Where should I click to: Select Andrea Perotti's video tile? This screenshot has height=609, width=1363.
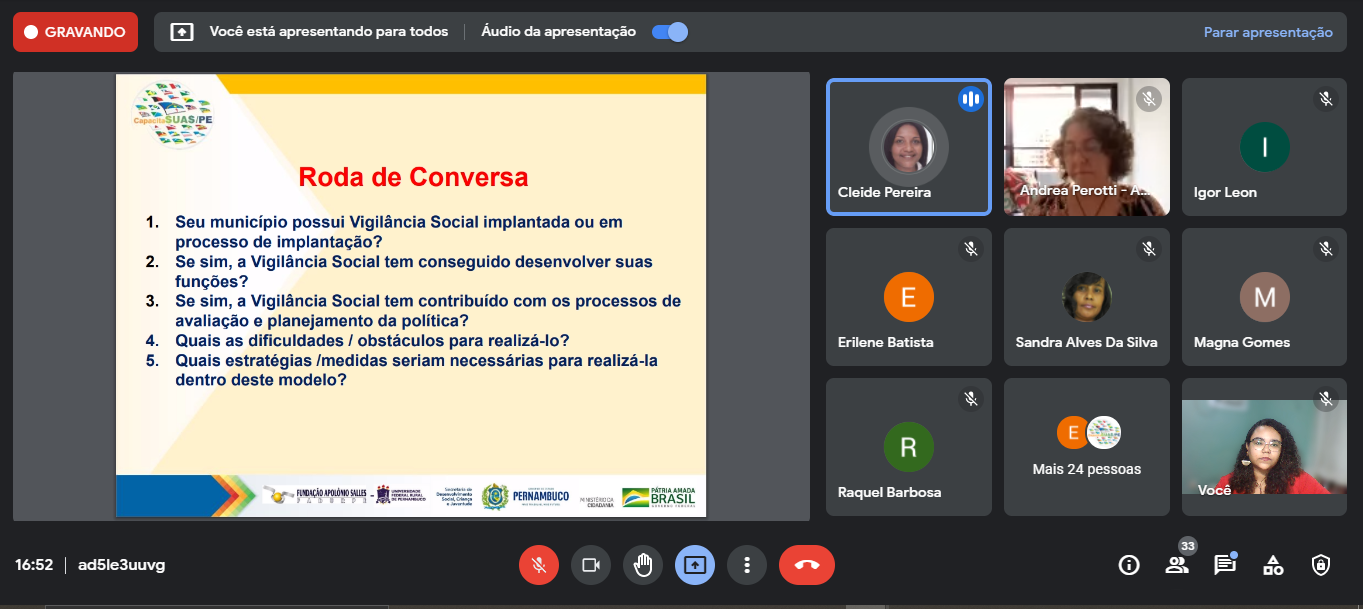(x=1086, y=147)
